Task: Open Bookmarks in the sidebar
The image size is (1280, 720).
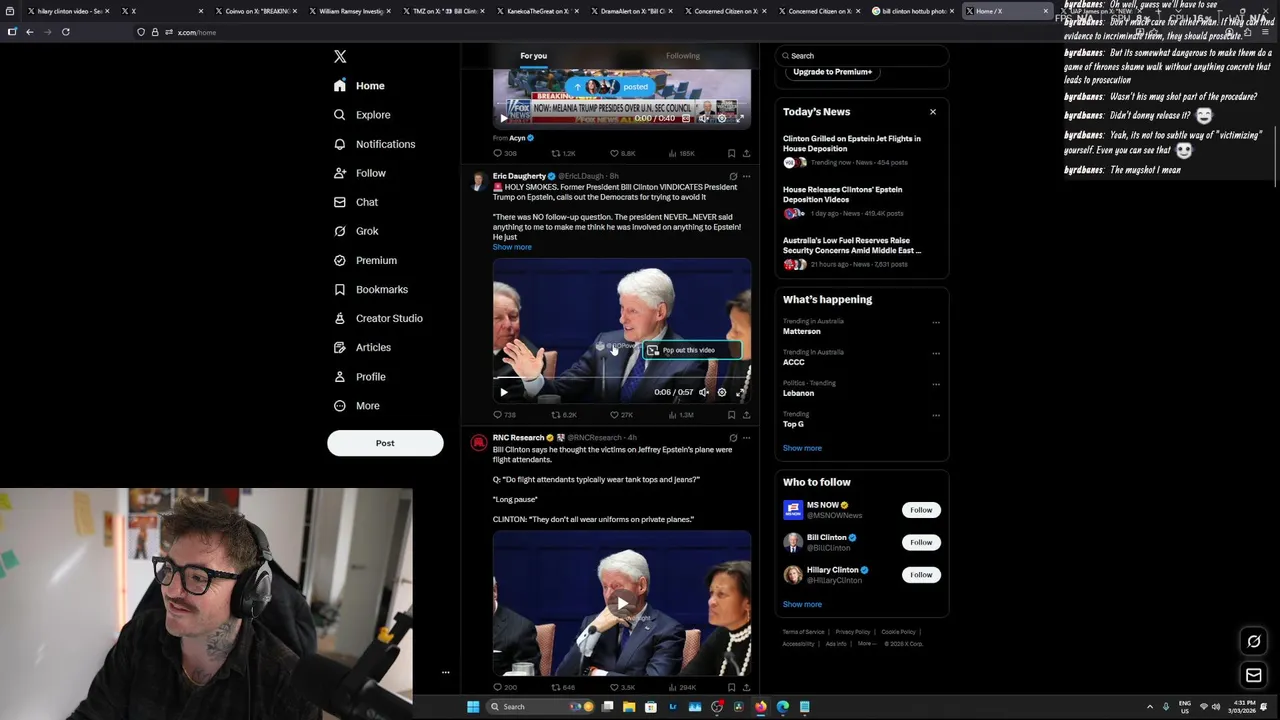Action: [371, 289]
